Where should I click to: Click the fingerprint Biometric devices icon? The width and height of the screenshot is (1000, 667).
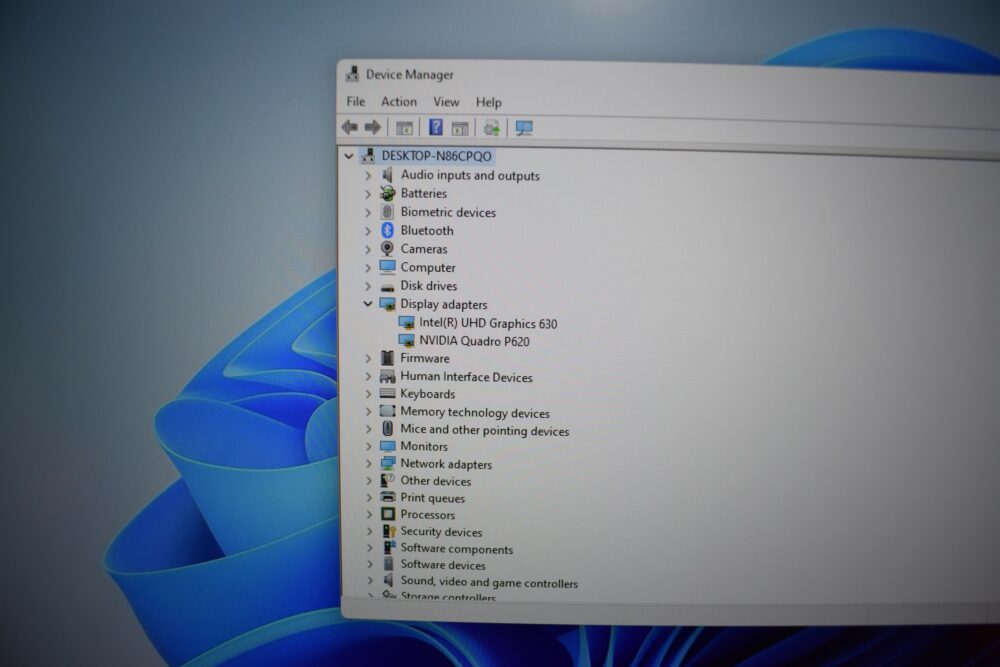(x=387, y=211)
